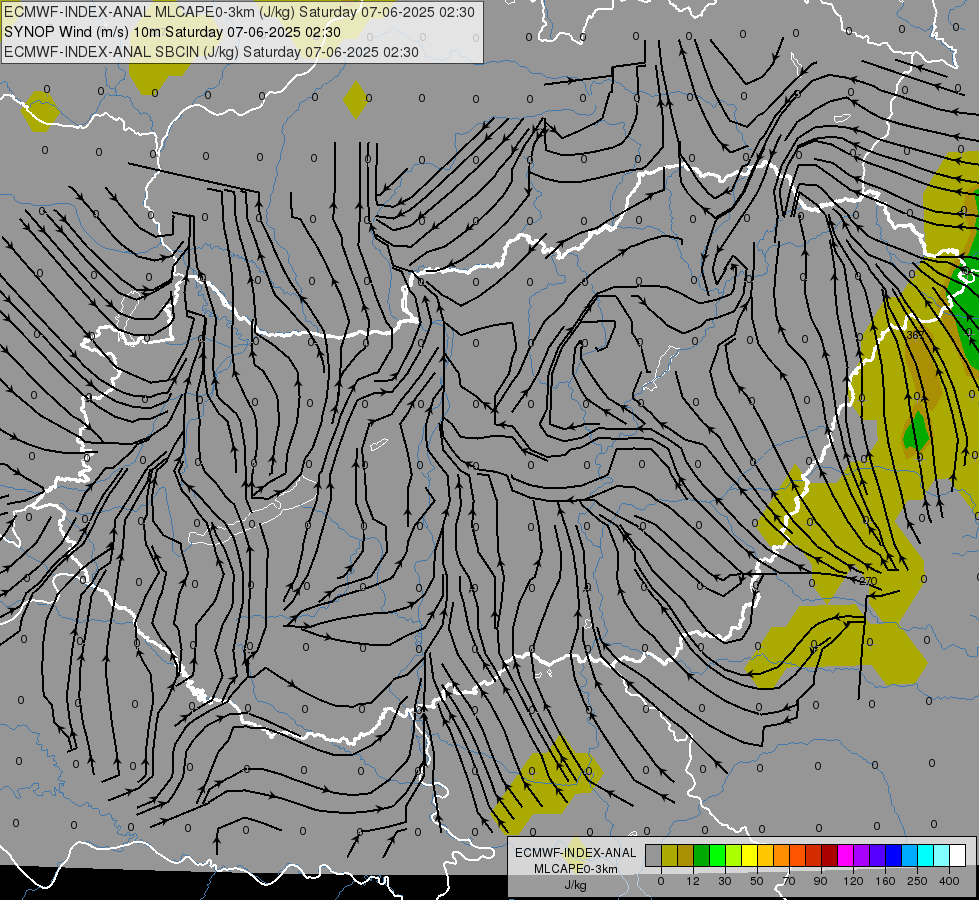Select the pure blue legend swatch
The image size is (979, 900).
pyautogui.click(x=893, y=855)
